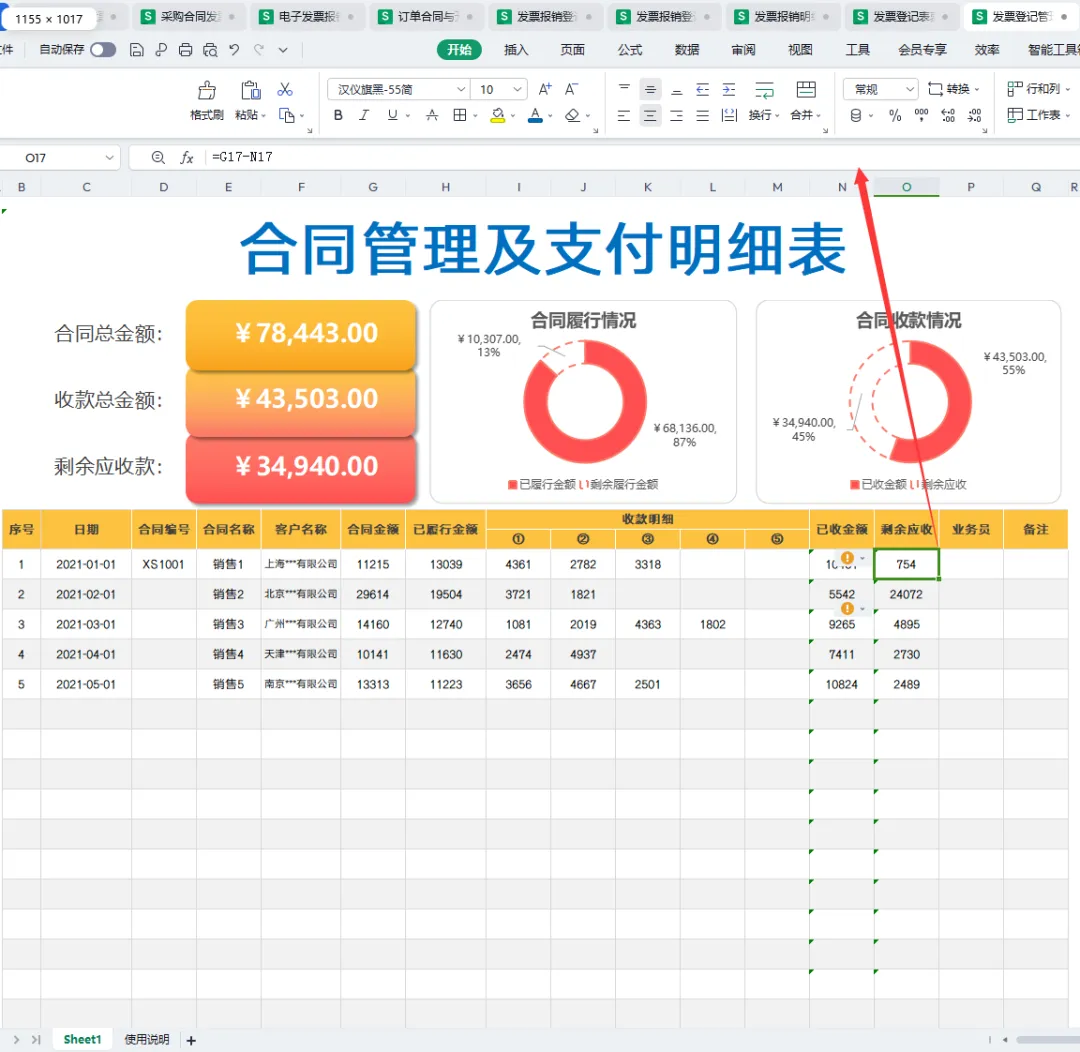The height and width of the screenshot is (1052, 1080).
Task: Select the 格式刷 format painter
Action: pyautogui.click(x=207, y=101)
